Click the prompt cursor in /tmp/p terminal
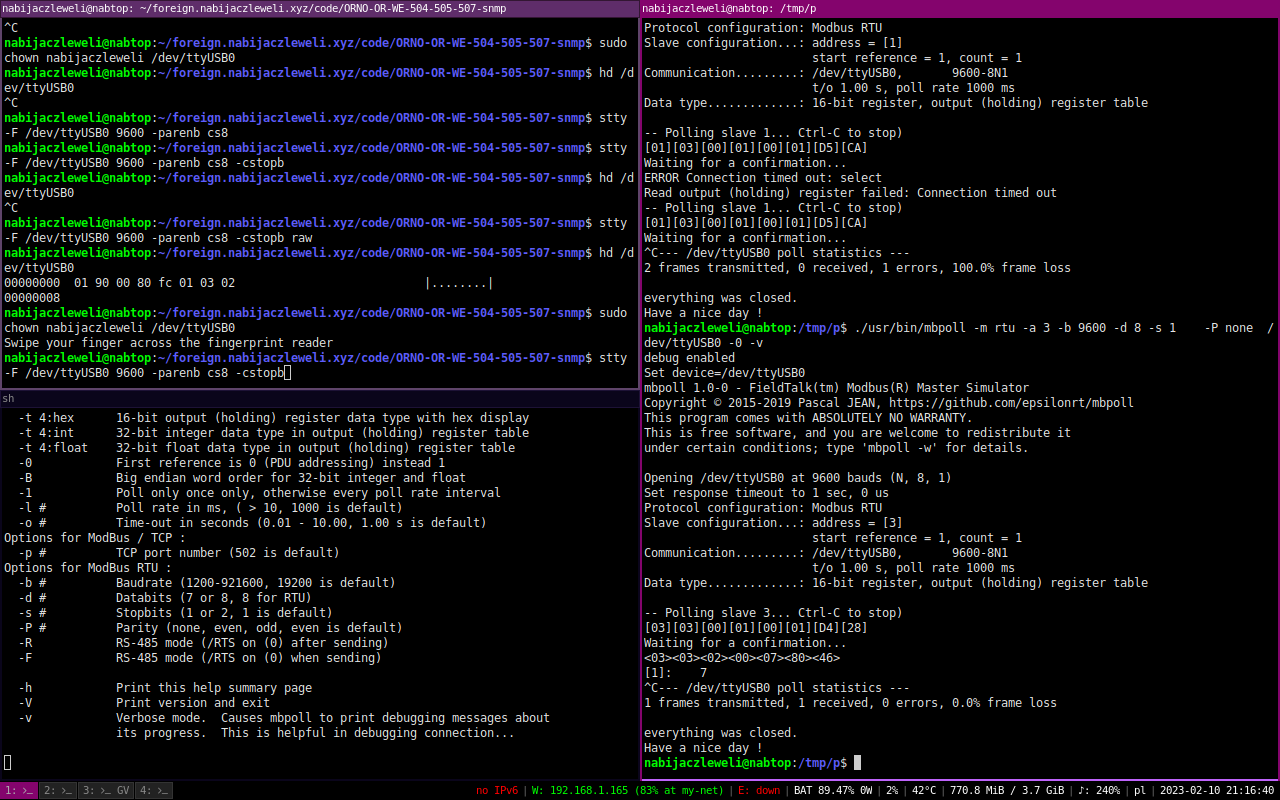Viewport: 1280px width, 800px height. coord(857,763)
